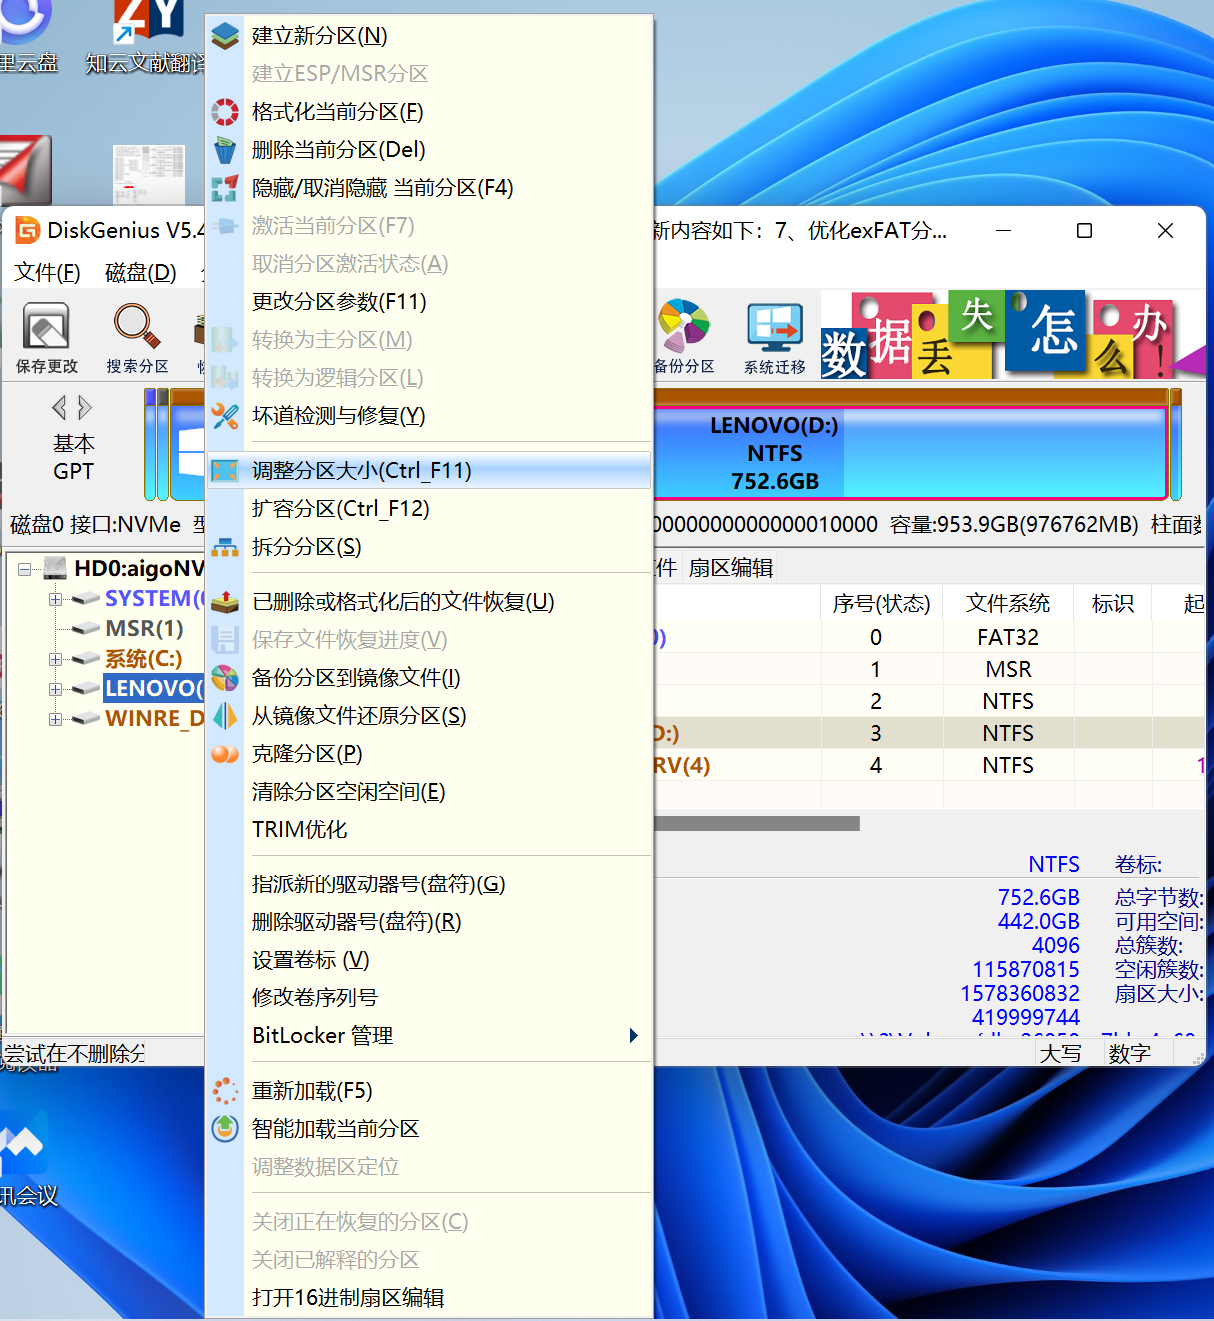The width and height of the screenshot is (1214, 1321).
Task: Open BitLocker 管理 submenu arrow
Action: pyautogui.click(x=633, y=1036)
